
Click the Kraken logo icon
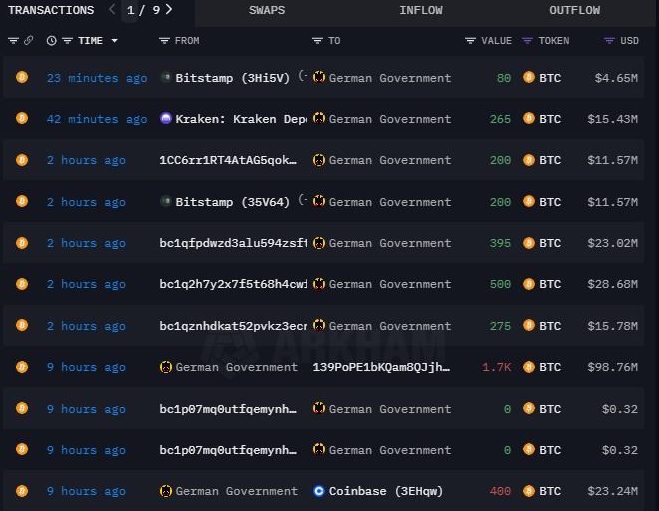(x=166, y=119)
